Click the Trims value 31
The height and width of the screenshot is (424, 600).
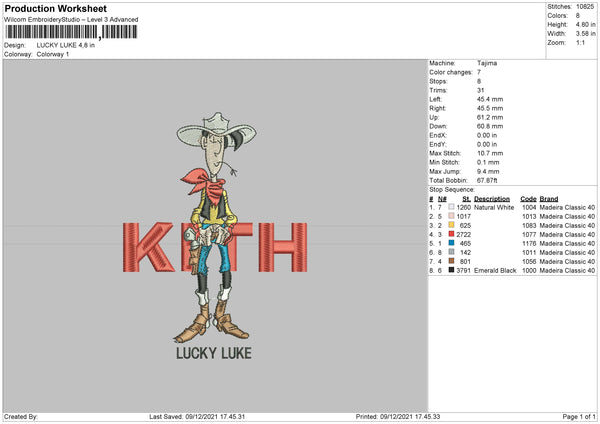click(481, 90)
